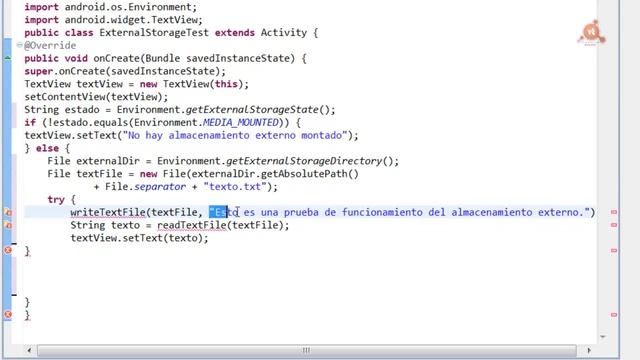This screenshot has height=360, width=640.
Task: Click the horizontal scrollbar thumb
Action: [x=307, y=350]
